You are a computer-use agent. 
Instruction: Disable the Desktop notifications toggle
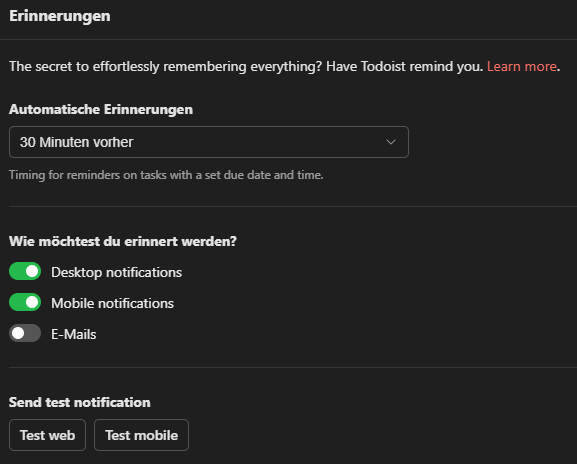[x=25, y=272]
